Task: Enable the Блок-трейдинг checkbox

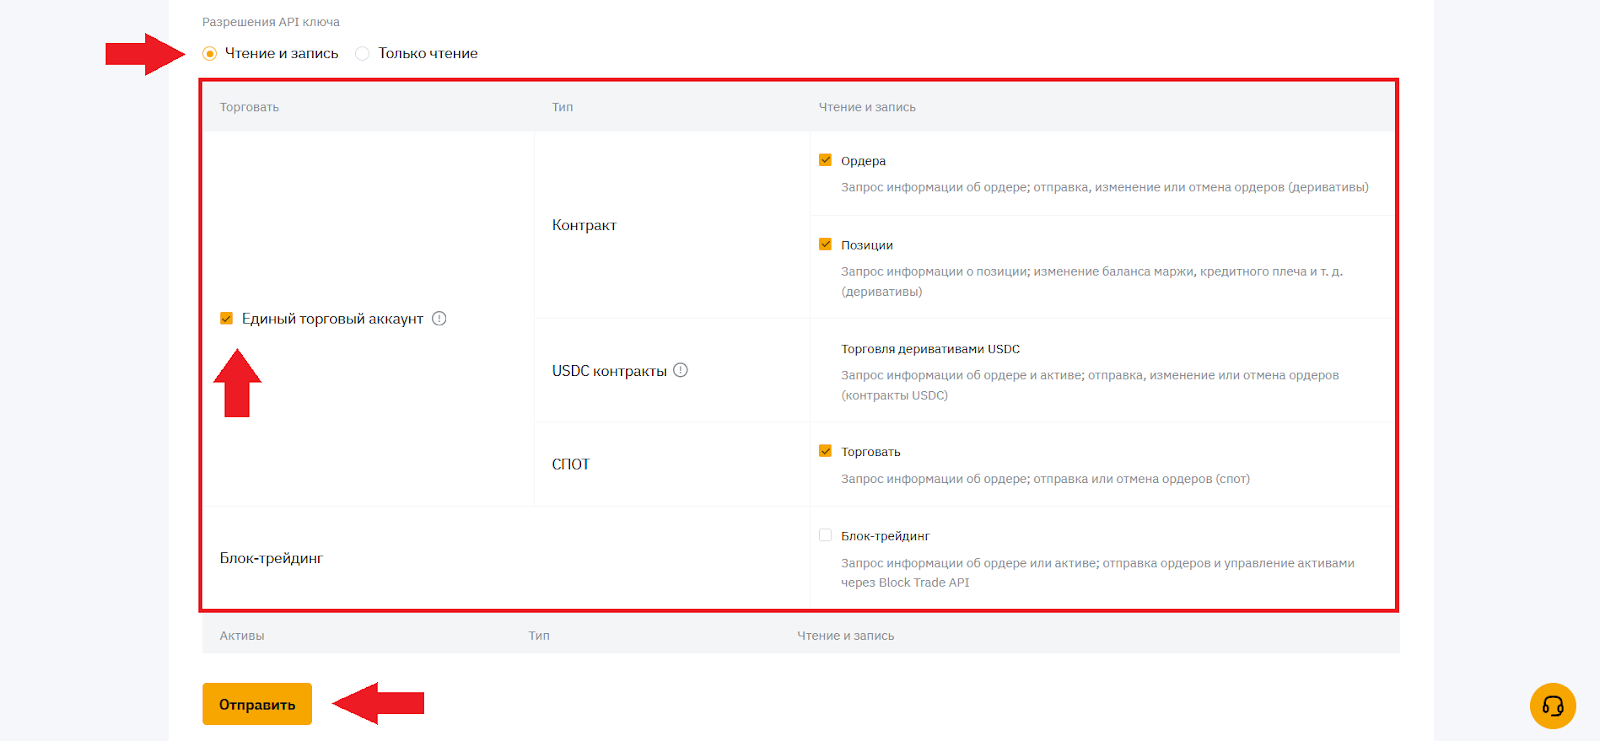Action: pyautogui.click(x=825, y=535)
